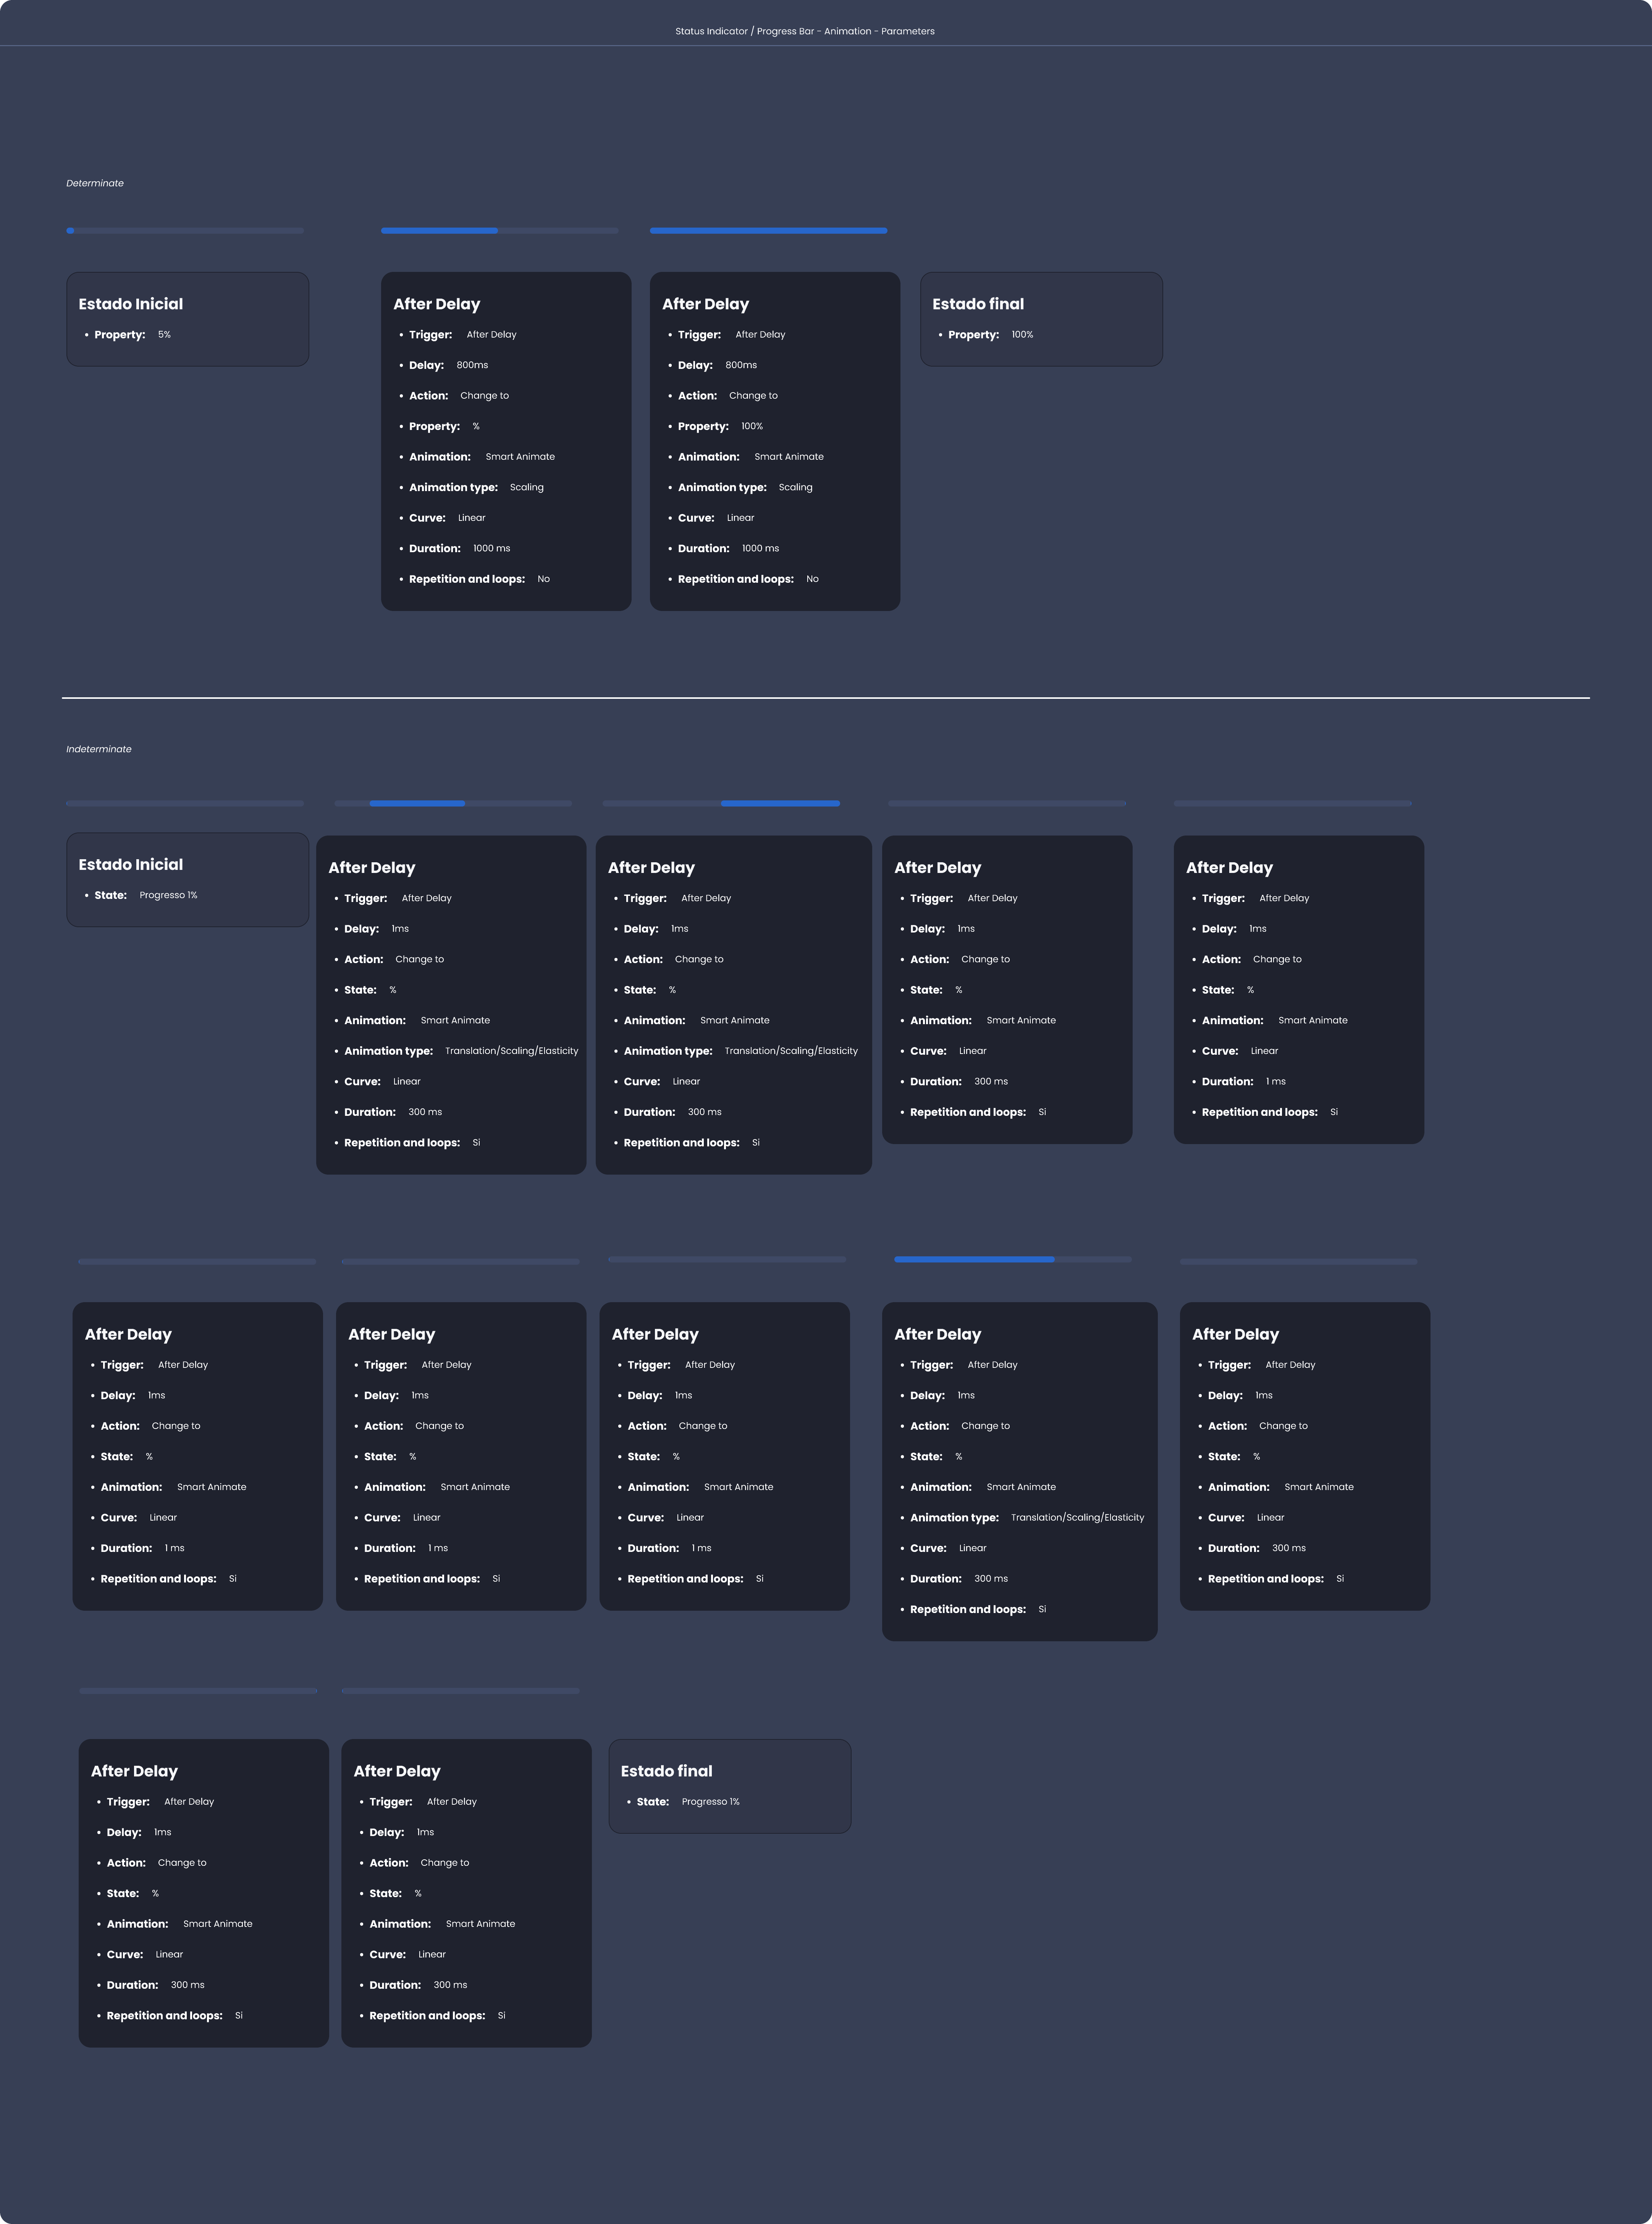Click the Determinate section label
The height and width of the screenshot is (2224, 1652).
[95, 183]
